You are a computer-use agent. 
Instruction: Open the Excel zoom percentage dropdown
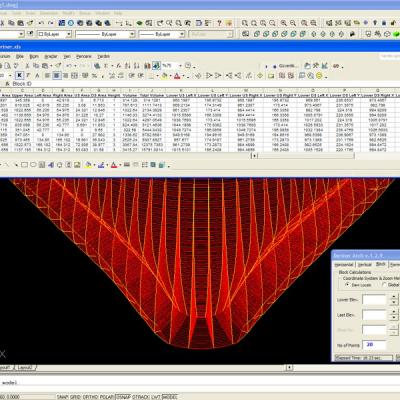[180, 66]
